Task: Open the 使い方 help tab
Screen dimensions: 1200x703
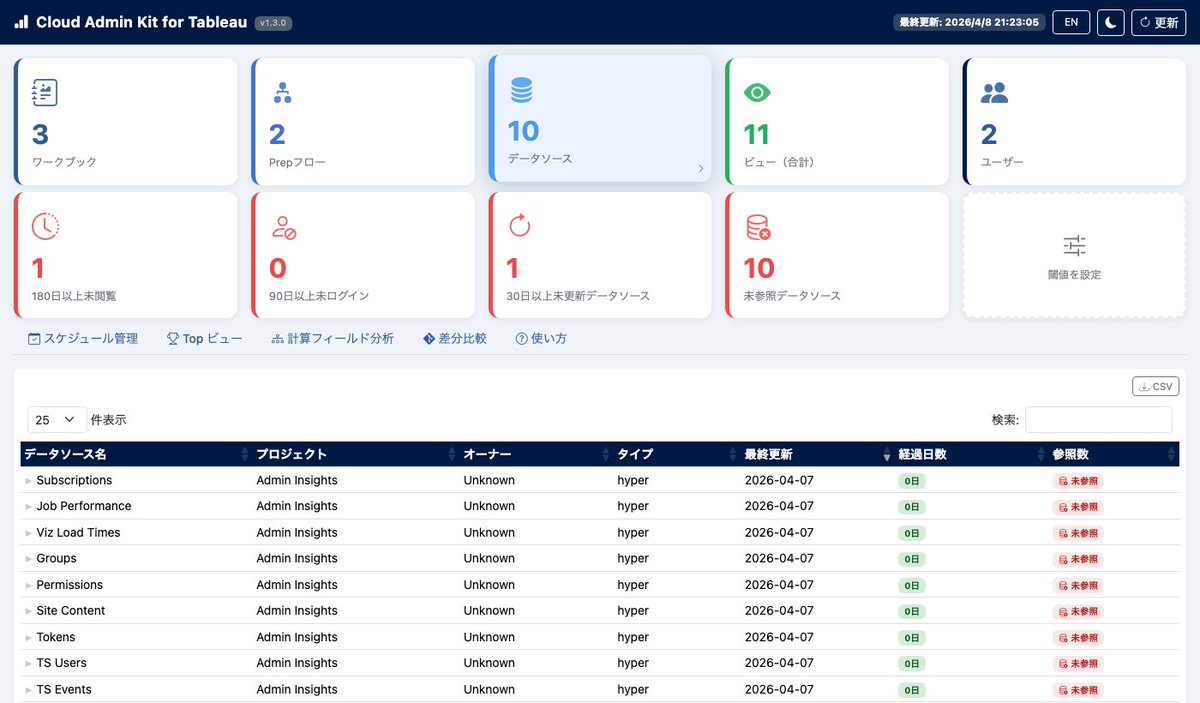Action: click(541, 338)
